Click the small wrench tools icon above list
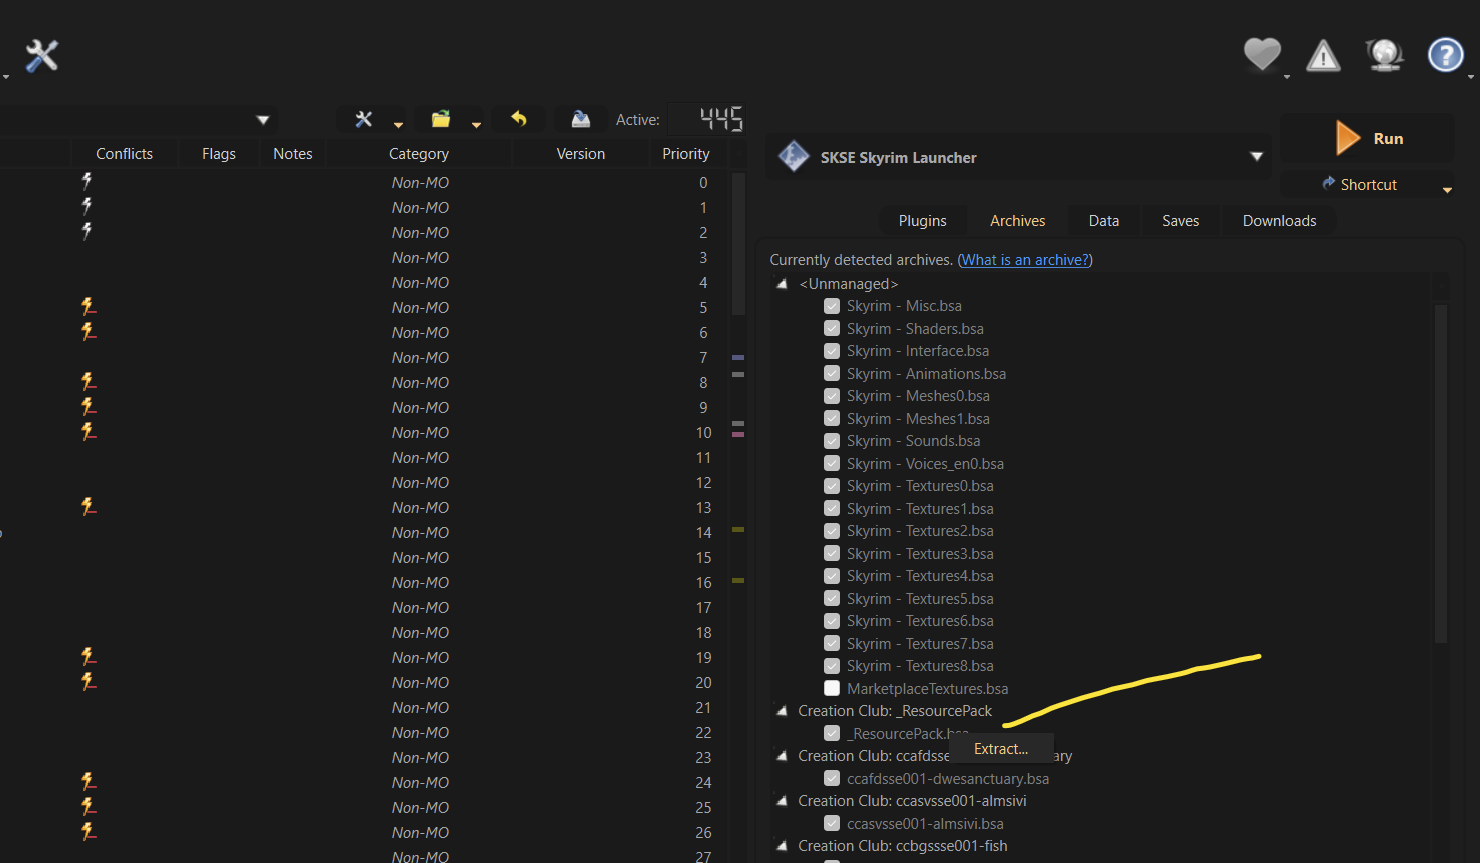Viewport: 1480px width, 863px height. (x=364, y=119)
